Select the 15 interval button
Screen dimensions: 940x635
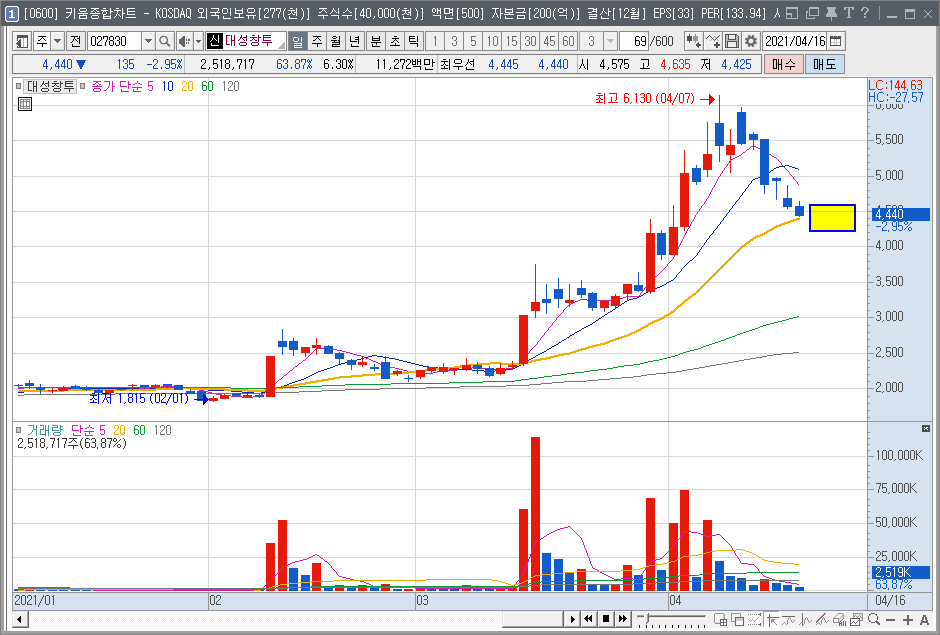coord(511,41)
